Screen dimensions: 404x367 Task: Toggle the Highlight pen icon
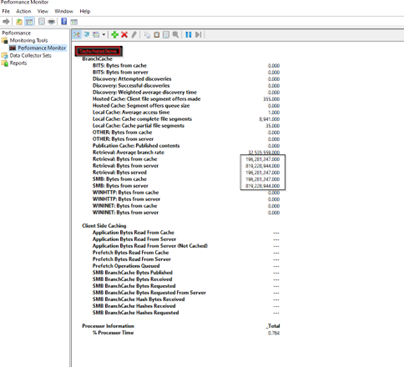[134, 34]
